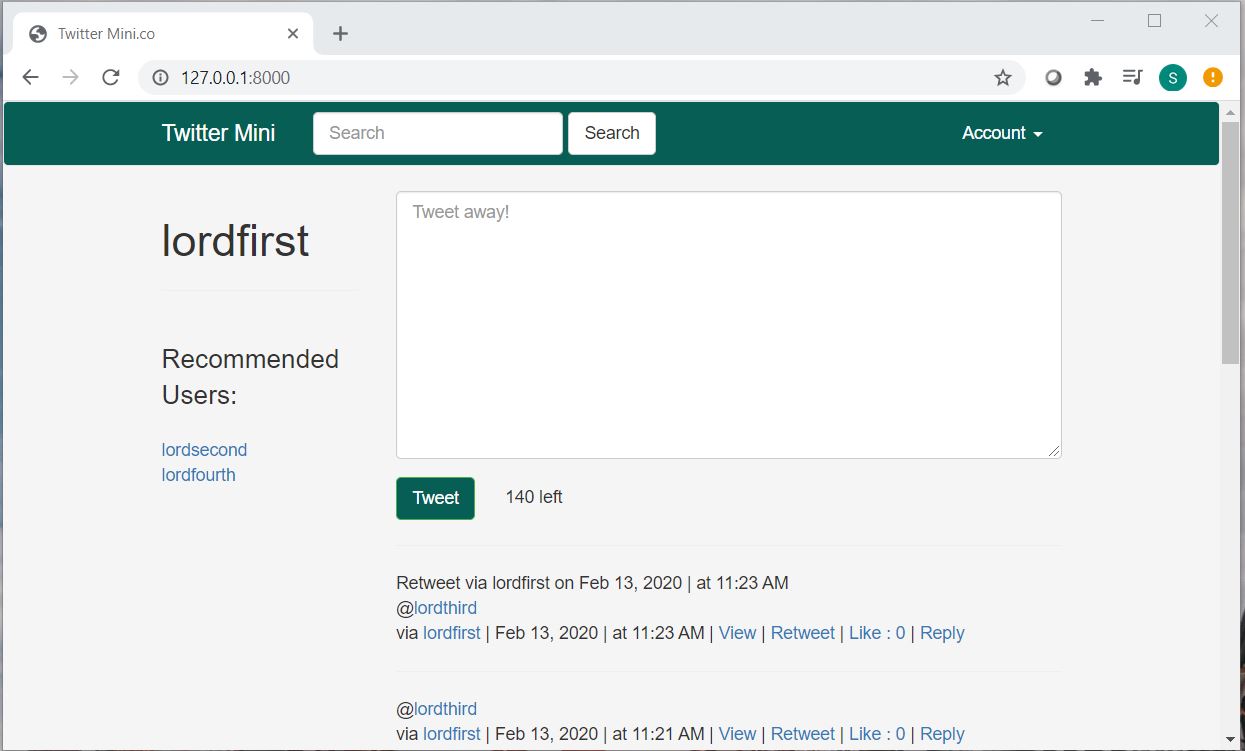The height and width of the screenshot is (751, 1245).
Task: Open the Twitter Mini home brand link
Action: click(218, 133)
